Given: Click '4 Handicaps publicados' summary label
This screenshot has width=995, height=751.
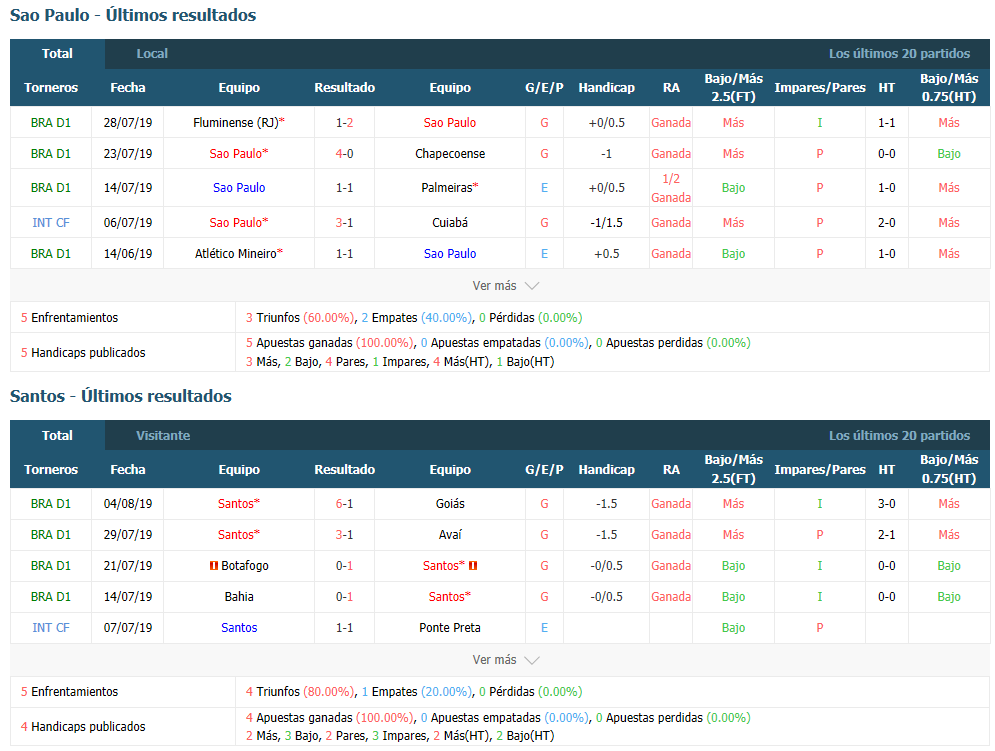Looking at the screenshot, I should (83, 726).
